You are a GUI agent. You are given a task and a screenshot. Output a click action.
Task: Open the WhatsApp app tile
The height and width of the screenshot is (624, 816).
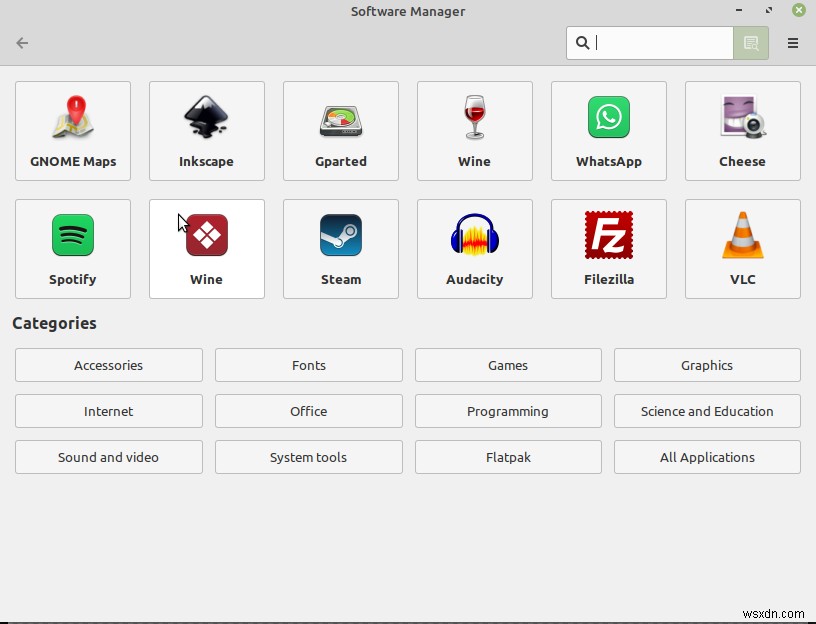(x=609, y=131)
